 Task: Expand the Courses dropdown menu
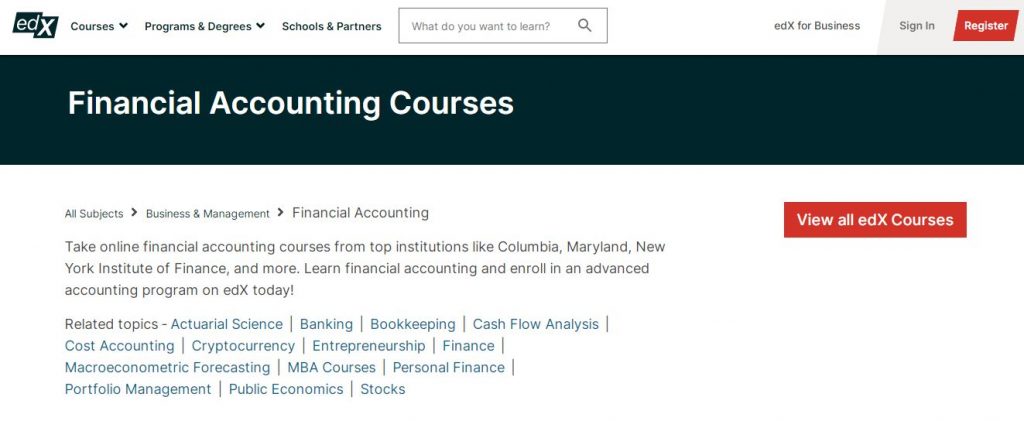tap(99, 26)
